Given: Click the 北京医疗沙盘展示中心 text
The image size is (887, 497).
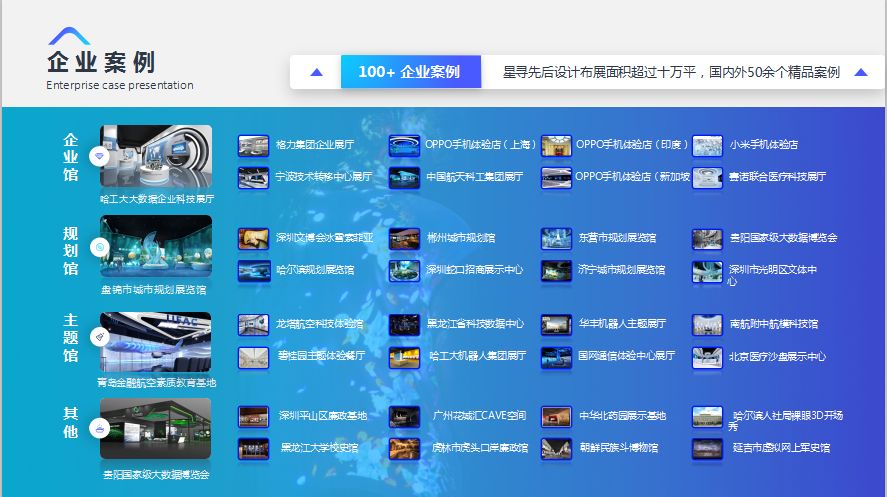Looking at the screenshot, I should (777, 357).
